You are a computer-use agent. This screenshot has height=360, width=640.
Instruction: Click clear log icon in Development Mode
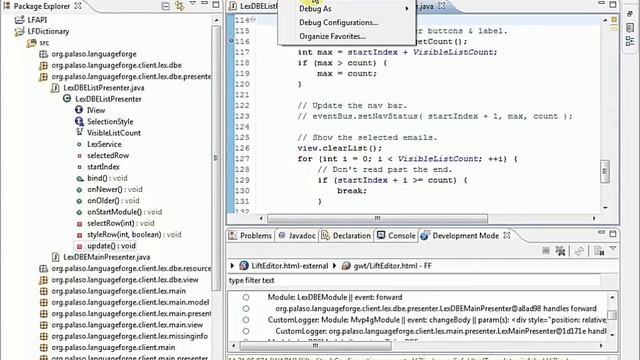(x=599, y=251)
